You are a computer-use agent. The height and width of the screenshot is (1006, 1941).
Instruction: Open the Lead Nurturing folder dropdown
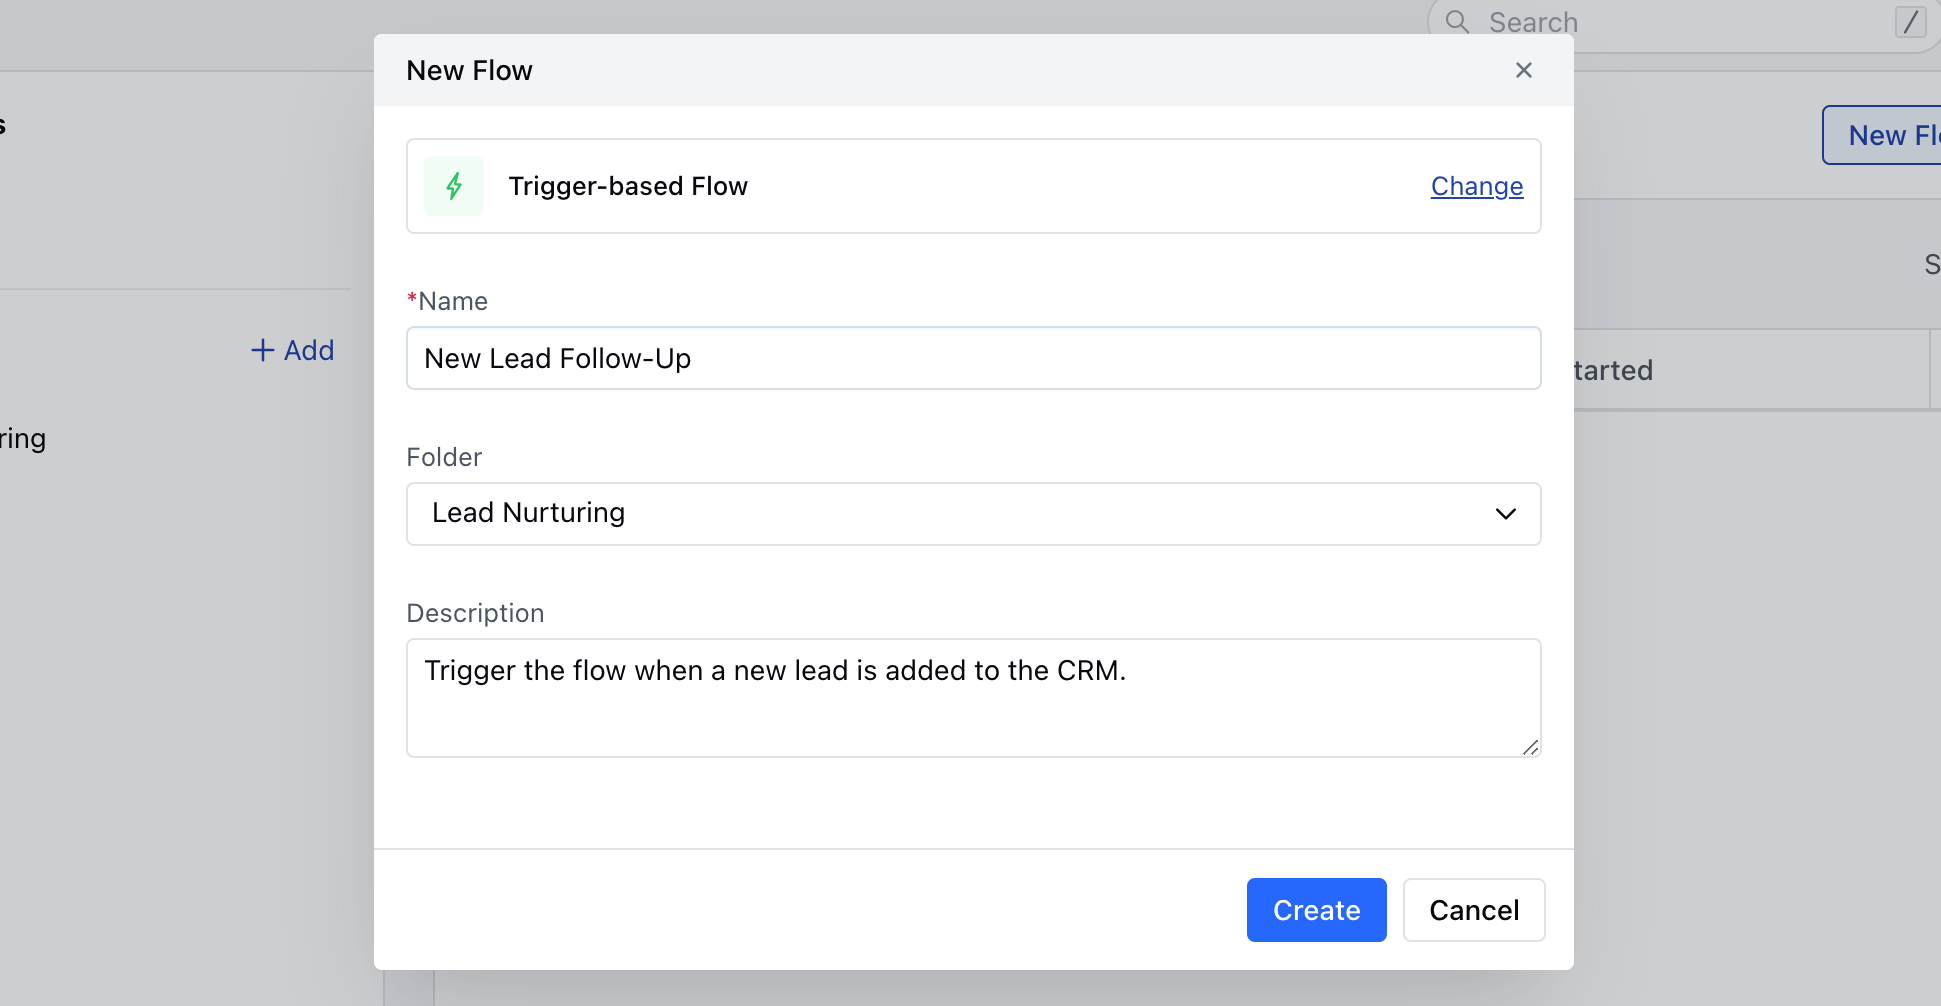pos(972,514)
